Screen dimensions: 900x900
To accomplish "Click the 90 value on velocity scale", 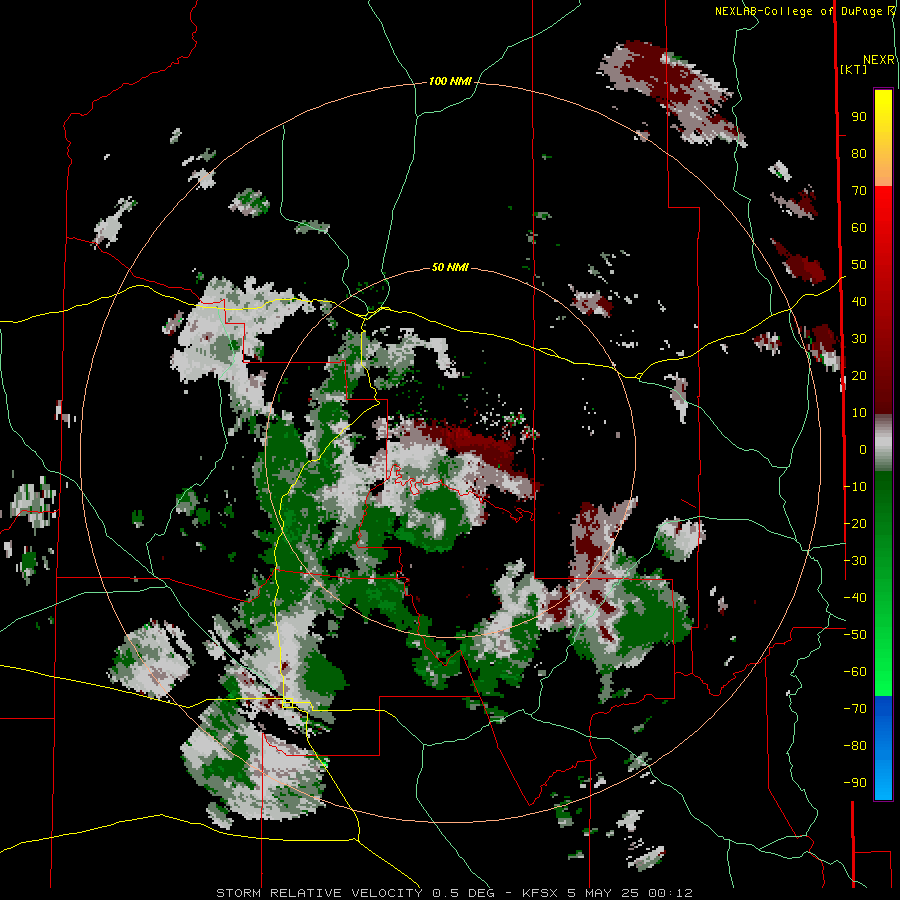I will click(859, 117).
